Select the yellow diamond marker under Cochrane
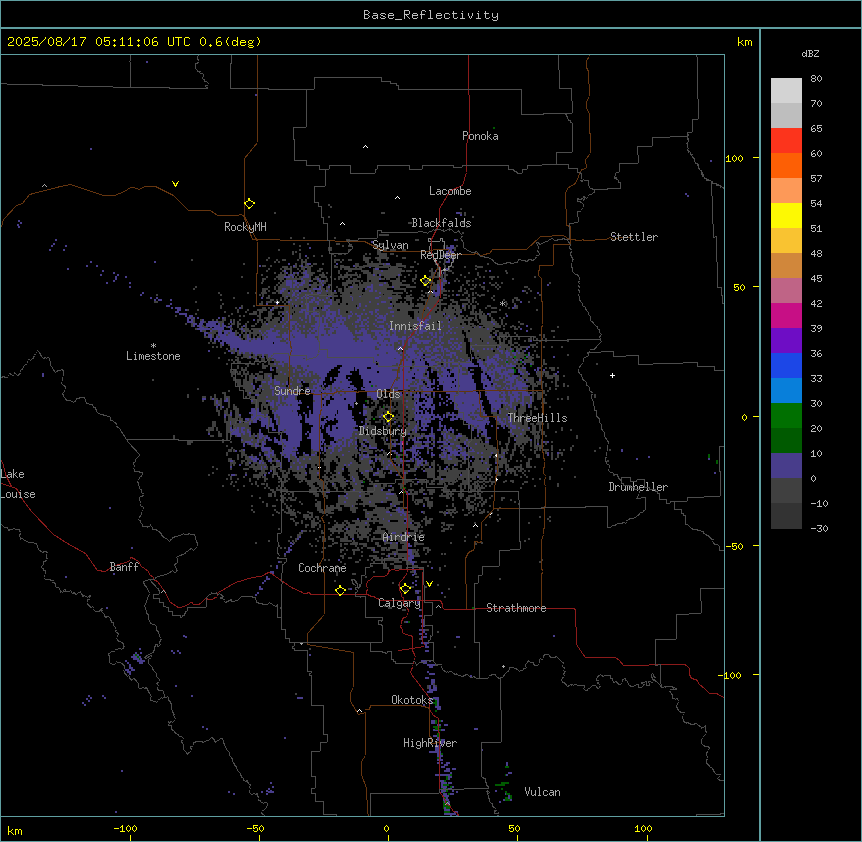This screenshot has width=862, height=842. click(x=340, y=591)
